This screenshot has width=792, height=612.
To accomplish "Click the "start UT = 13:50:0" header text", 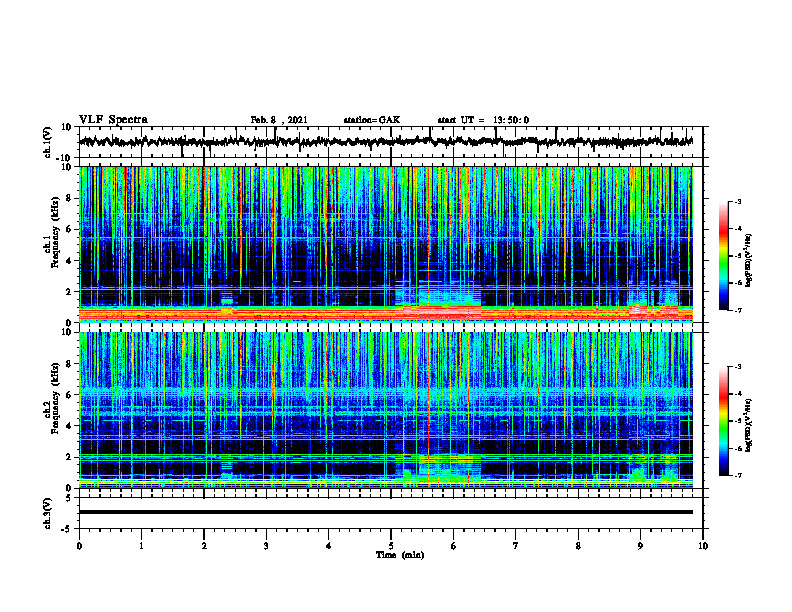I will pyautogui.click(x=483, y=120).
